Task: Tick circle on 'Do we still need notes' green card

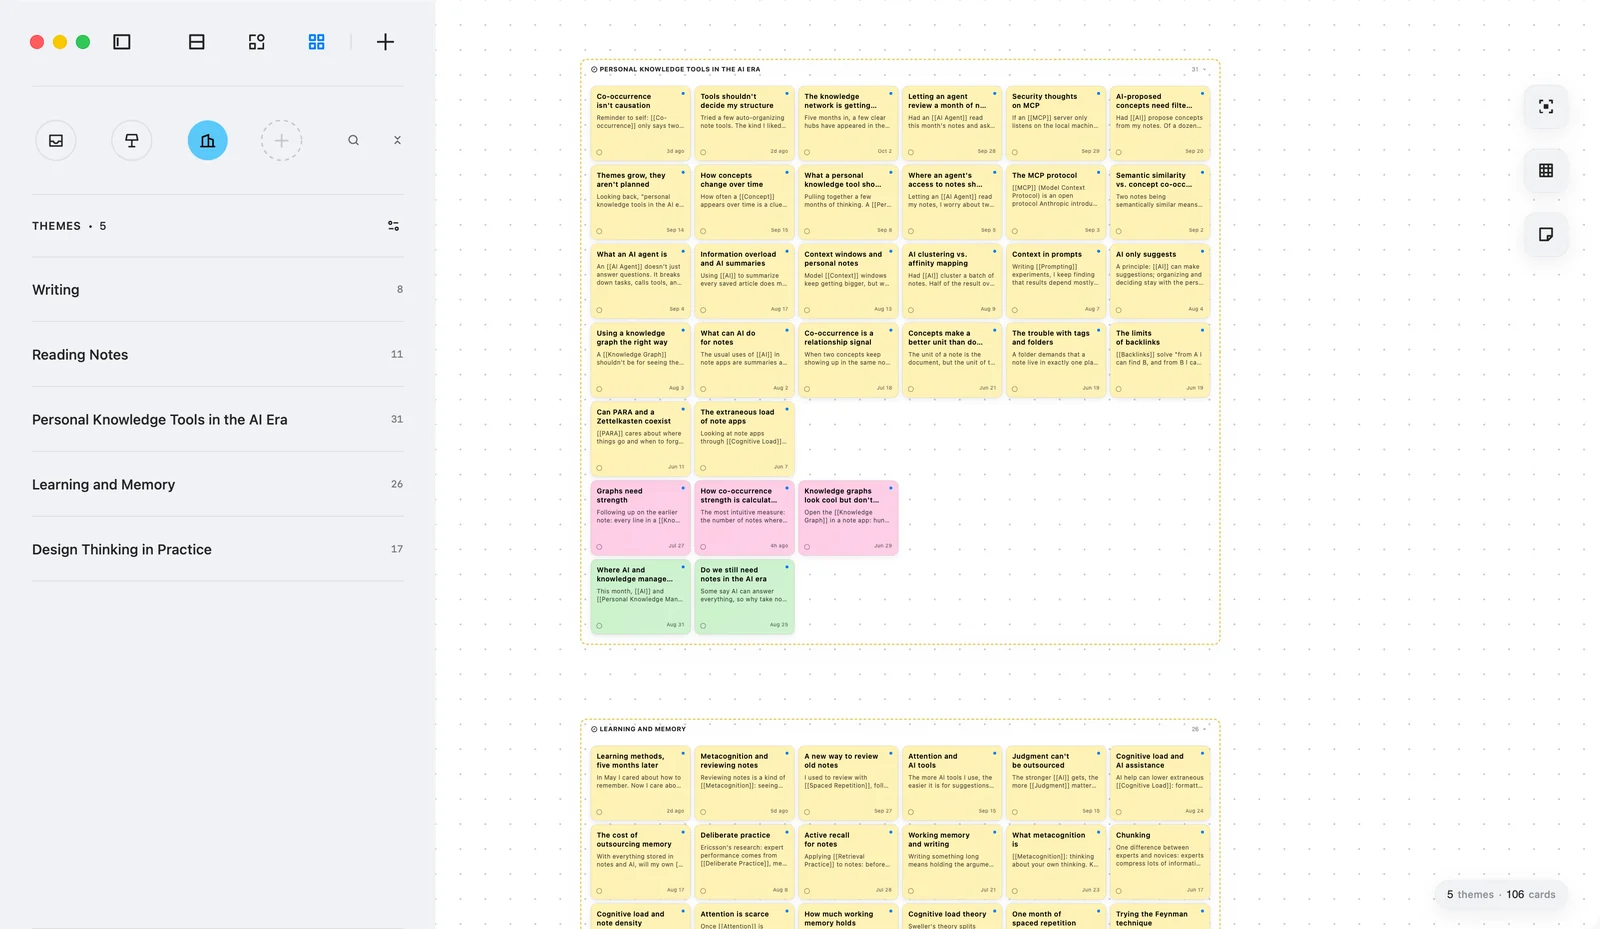Action: tap(703, 626)
